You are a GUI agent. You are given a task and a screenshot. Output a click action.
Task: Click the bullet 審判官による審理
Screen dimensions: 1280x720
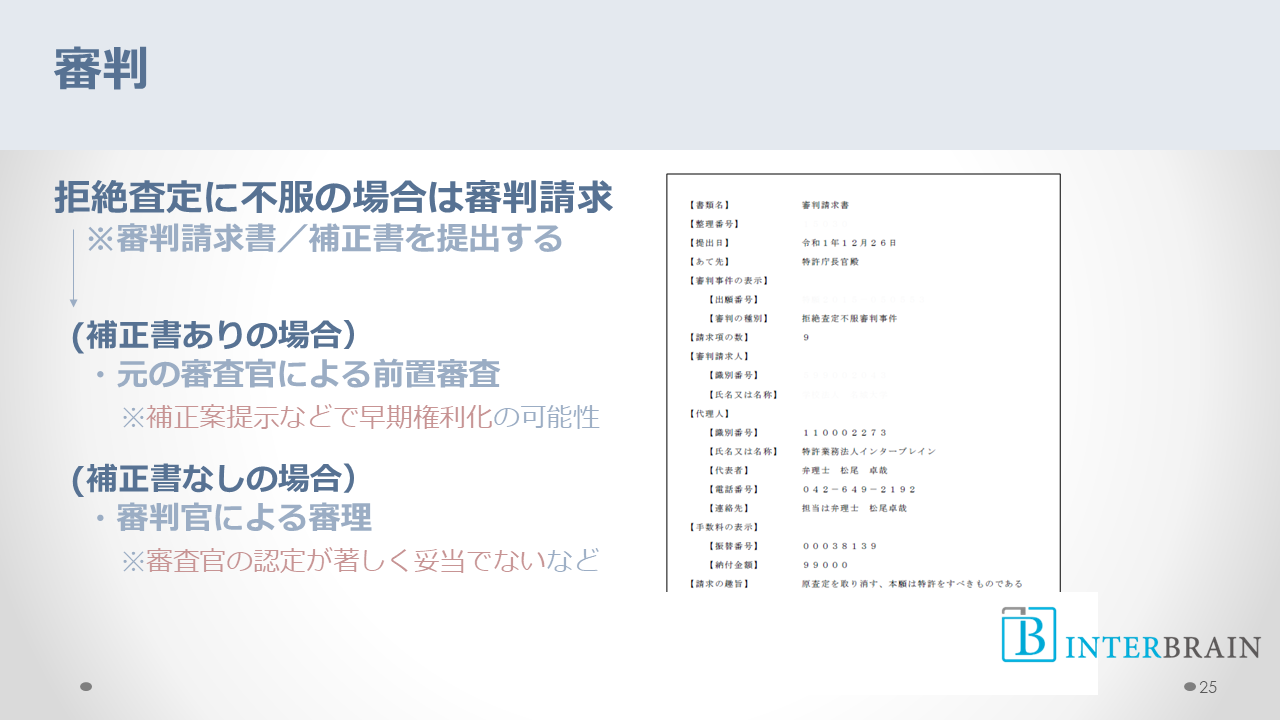[x=234, y=518]
